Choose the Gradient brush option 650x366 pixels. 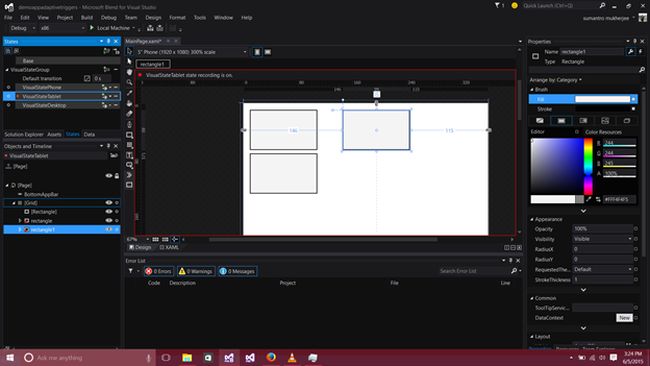(x=583, y=121)
